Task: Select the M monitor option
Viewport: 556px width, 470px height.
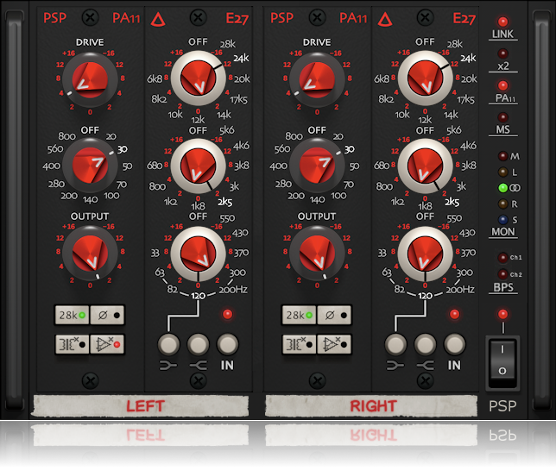Action: pyautogui.click(x=502, y=156)
